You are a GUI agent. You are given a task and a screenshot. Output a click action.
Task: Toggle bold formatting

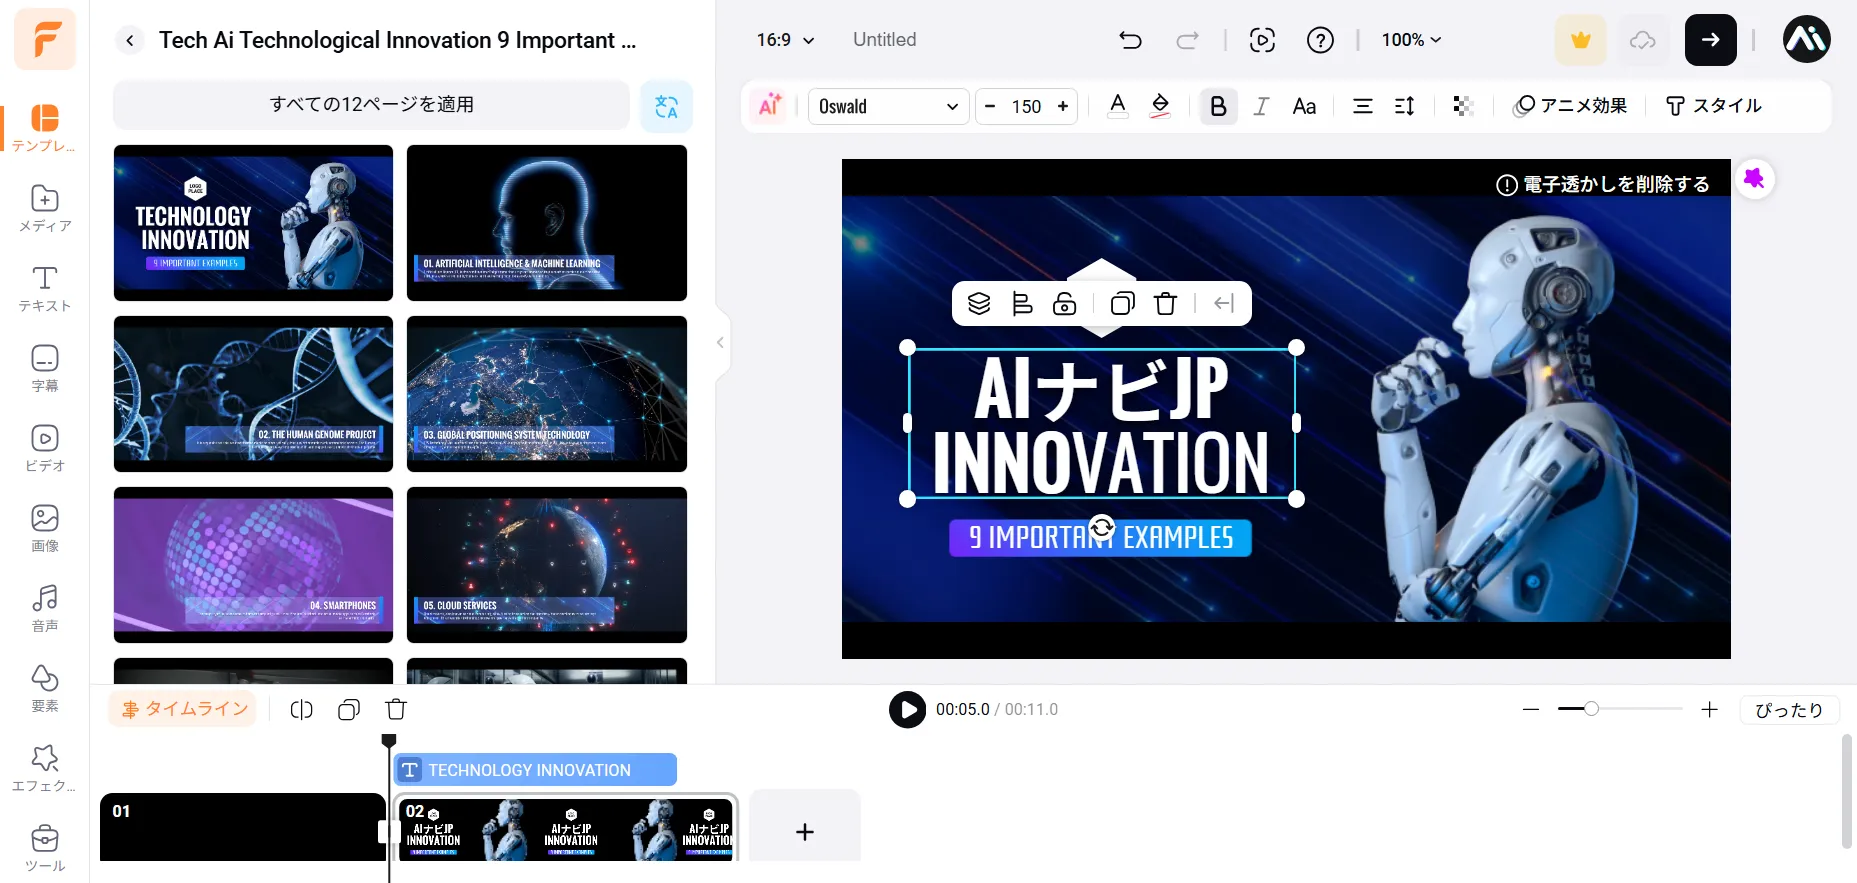click(x=1218, y=106)
